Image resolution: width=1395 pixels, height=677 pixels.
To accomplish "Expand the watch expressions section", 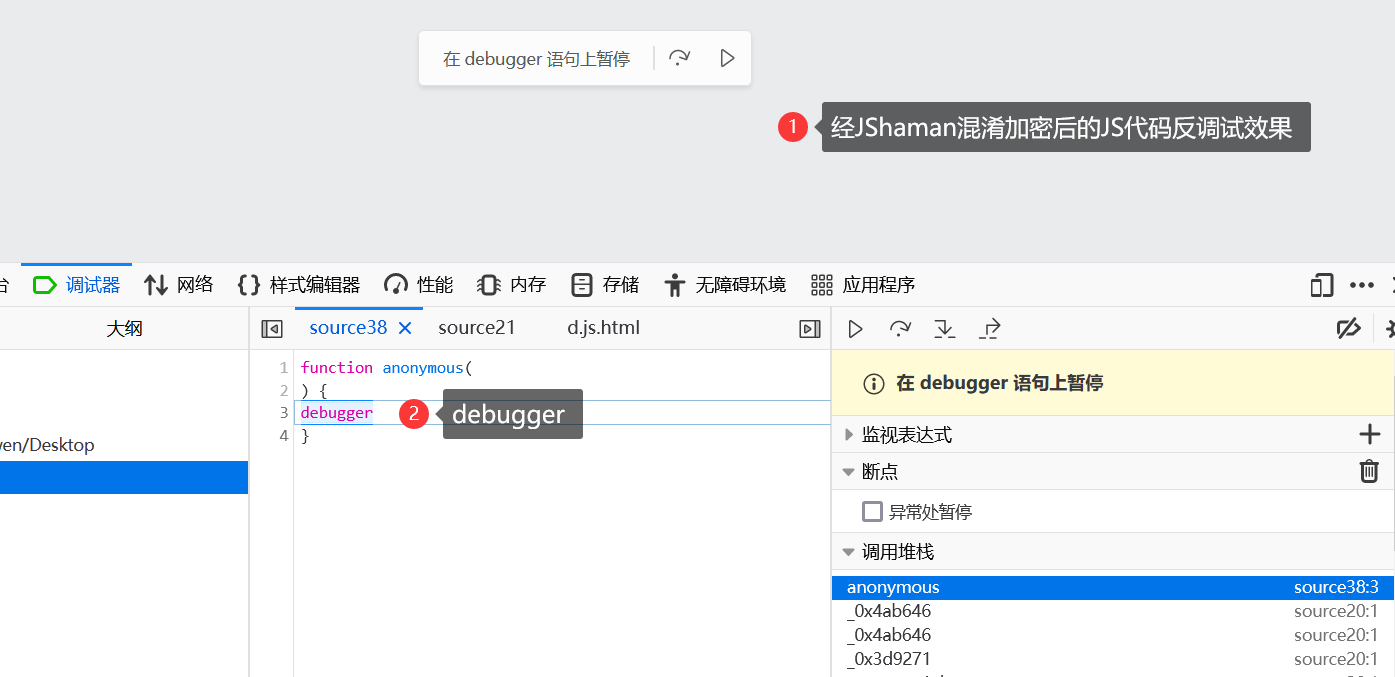I will click(x=849, y=434).
